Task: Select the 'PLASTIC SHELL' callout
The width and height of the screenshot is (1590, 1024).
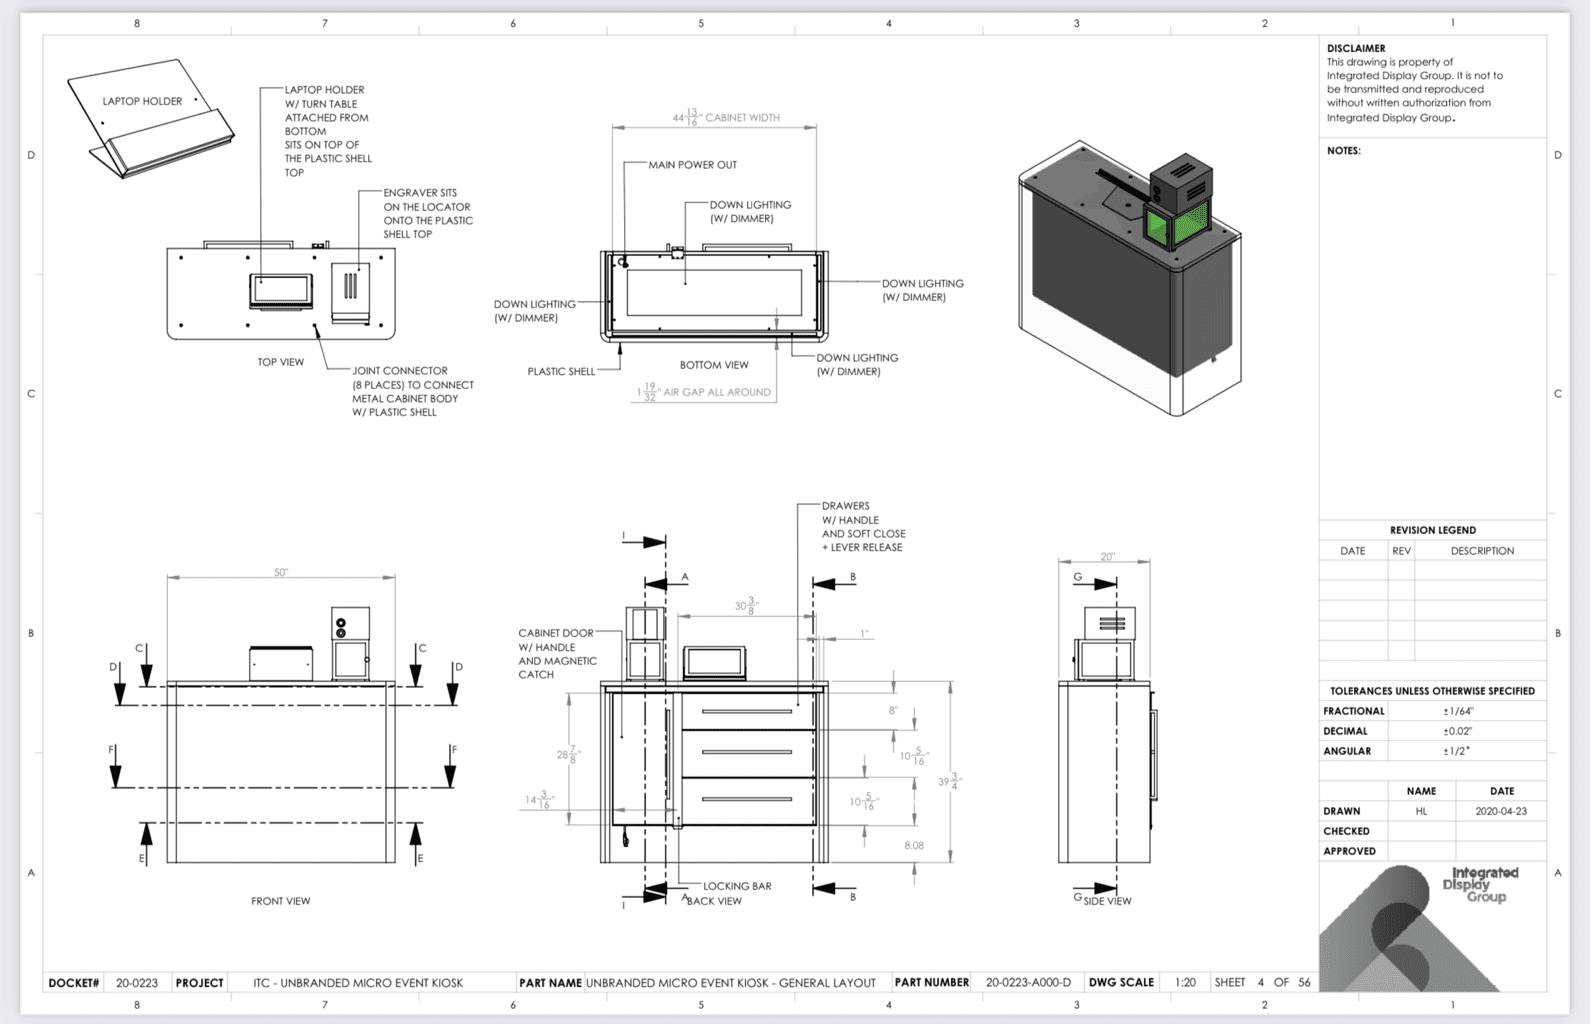Action: (561, 371)
